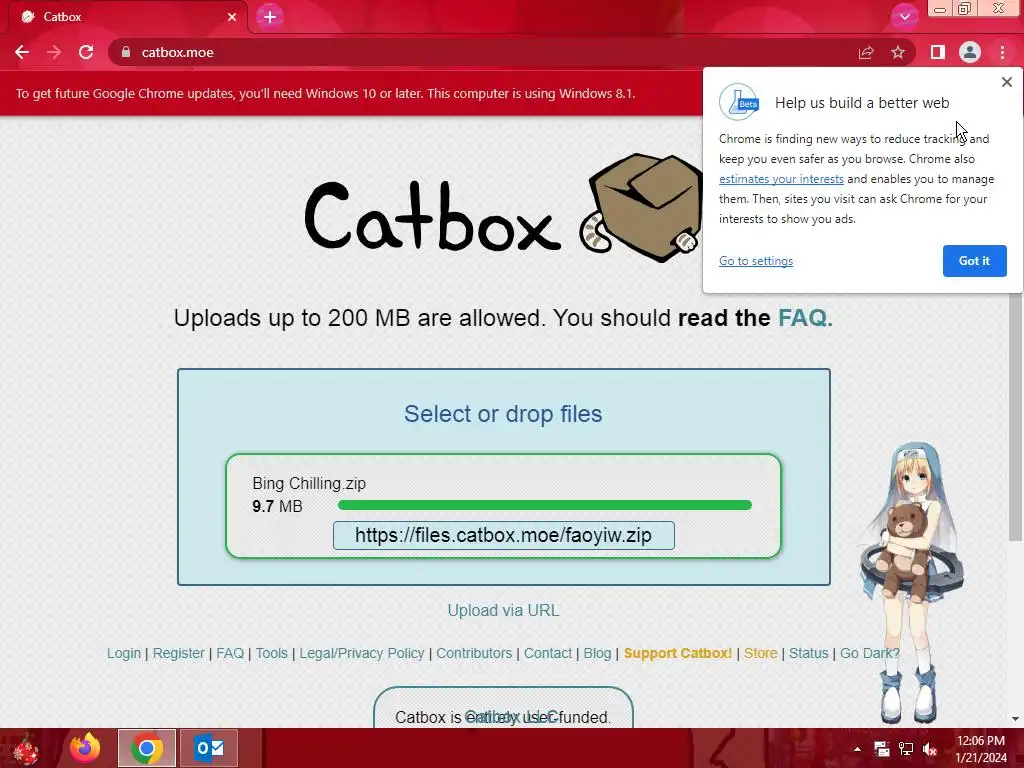The width and height of the screenshot is (1024, 768).
Task: Click the anime mascot character image
Action: point(912,581)
